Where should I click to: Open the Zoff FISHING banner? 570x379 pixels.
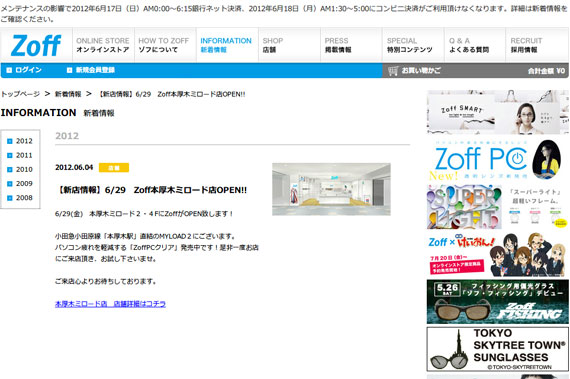[498, 302]
